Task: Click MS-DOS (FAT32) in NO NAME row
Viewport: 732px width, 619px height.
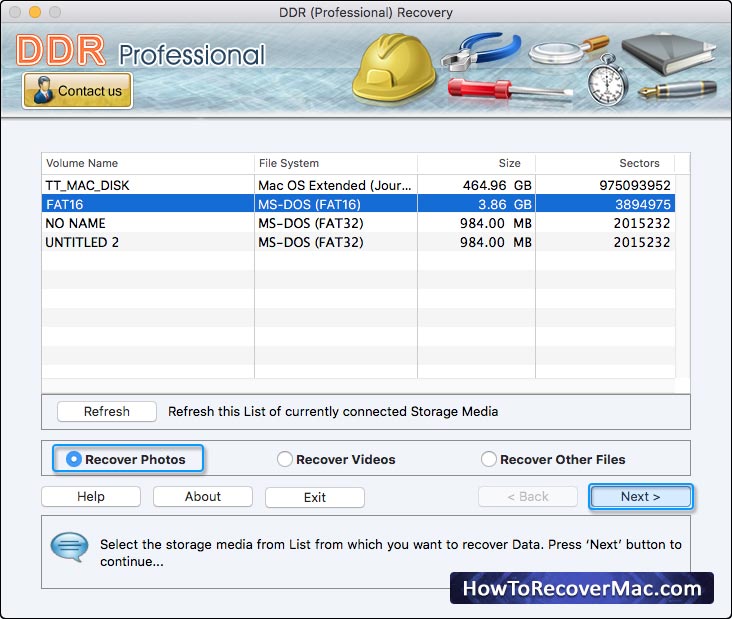Action: [x=311, y=223]
